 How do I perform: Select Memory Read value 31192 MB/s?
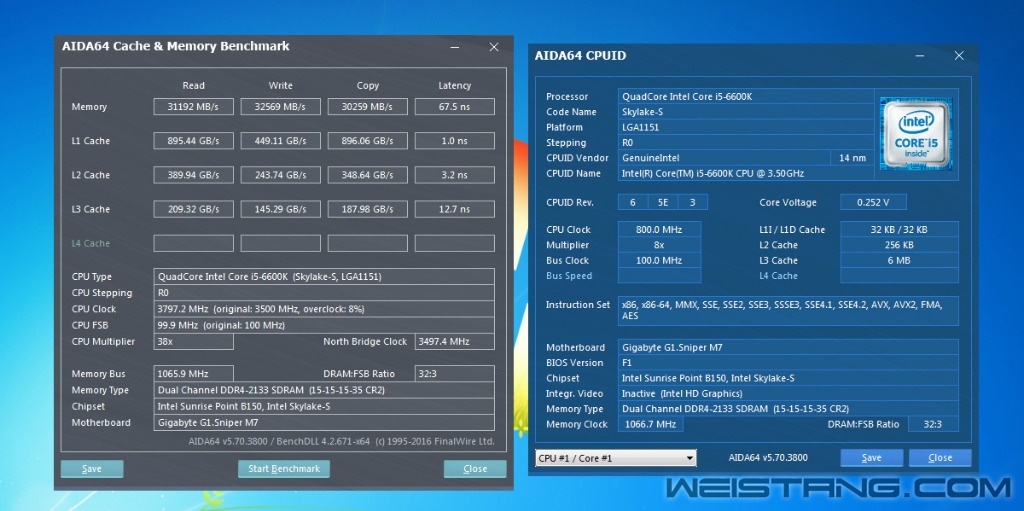pyautogui.click(x=193, y=107)
